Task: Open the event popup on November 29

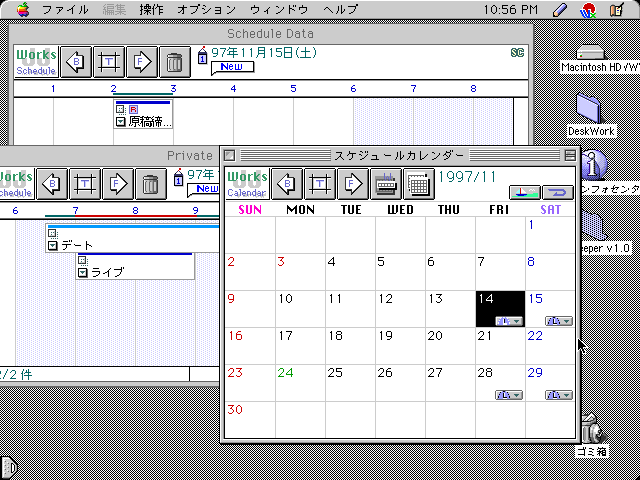Action: coord(559,395)
